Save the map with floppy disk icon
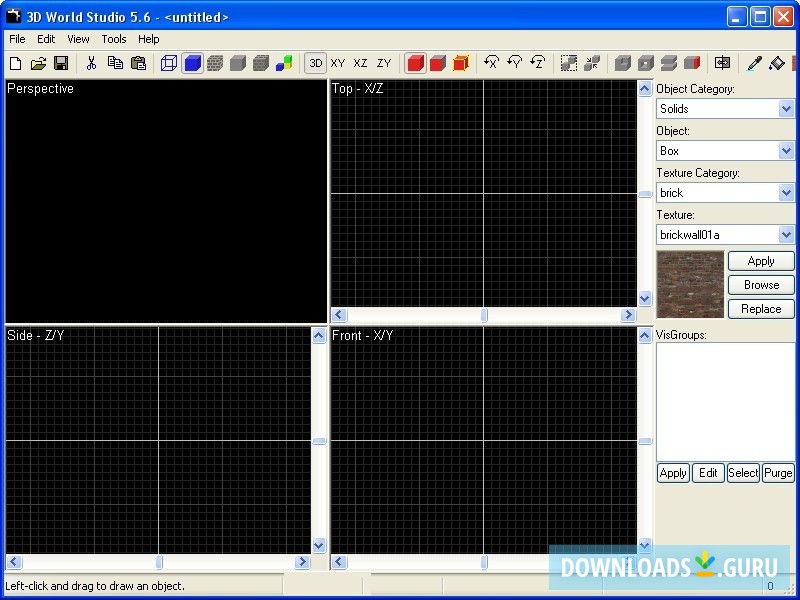This screenshot has width=800, height=600. coord(61,63)
